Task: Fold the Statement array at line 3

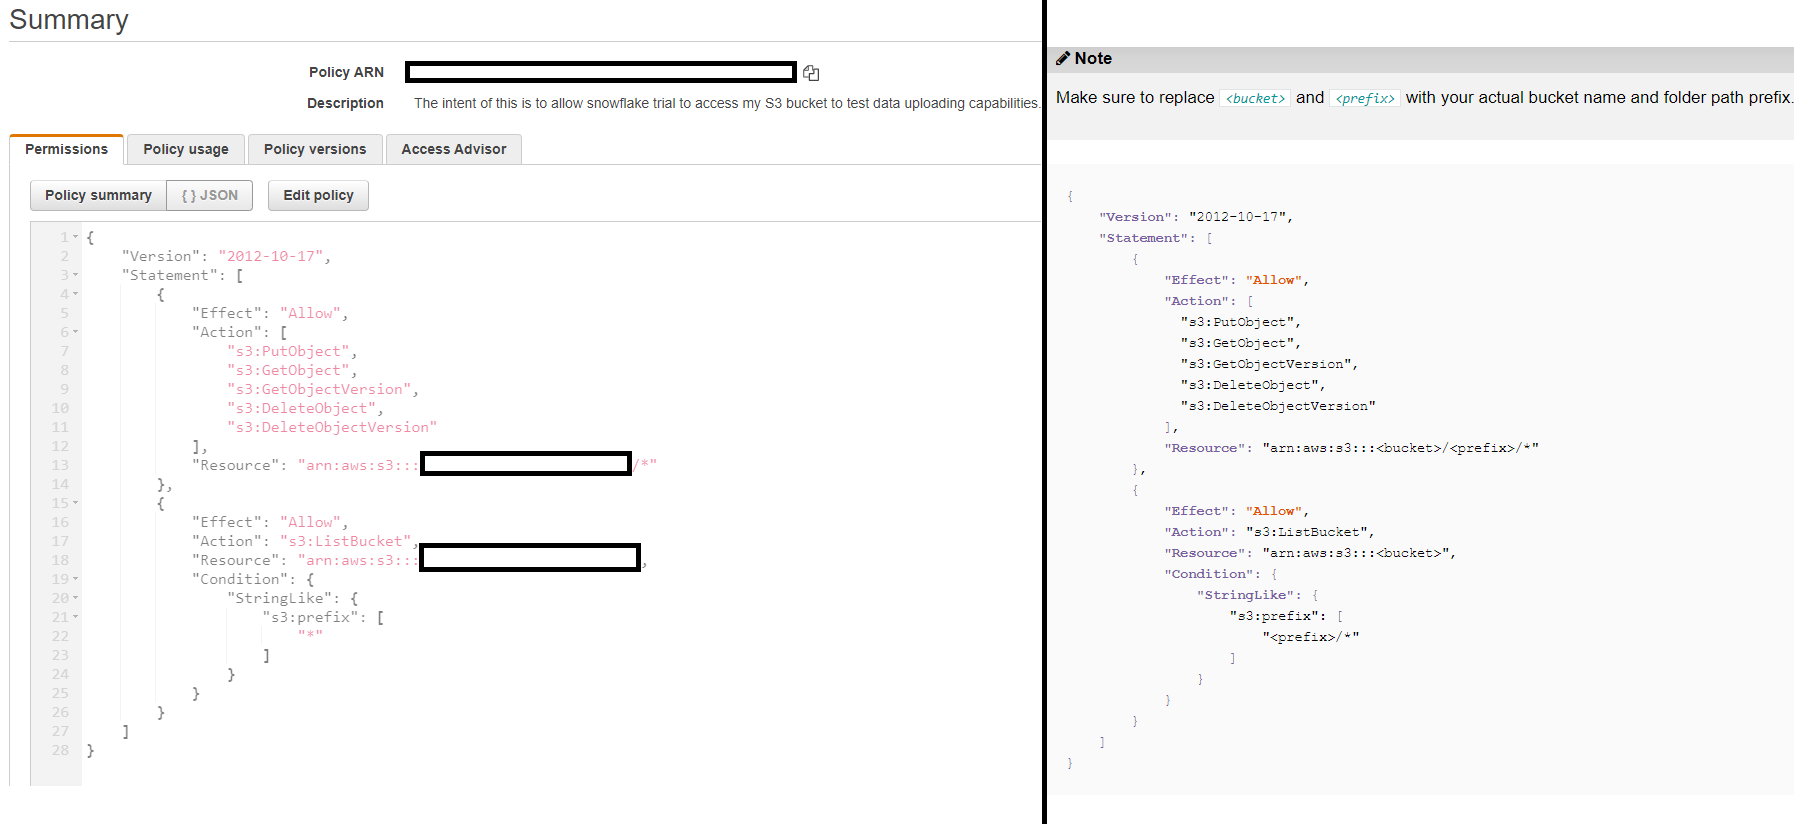Action: click(x=76, y=275)
